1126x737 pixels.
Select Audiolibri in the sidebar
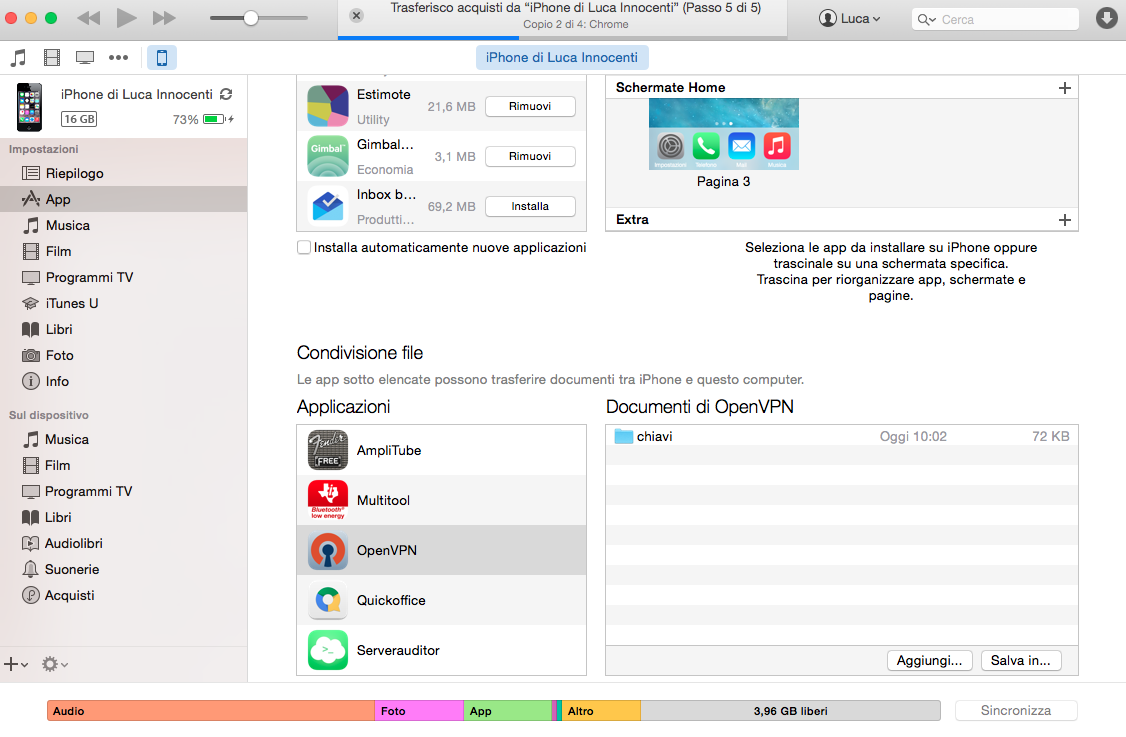tap(124, 543)
